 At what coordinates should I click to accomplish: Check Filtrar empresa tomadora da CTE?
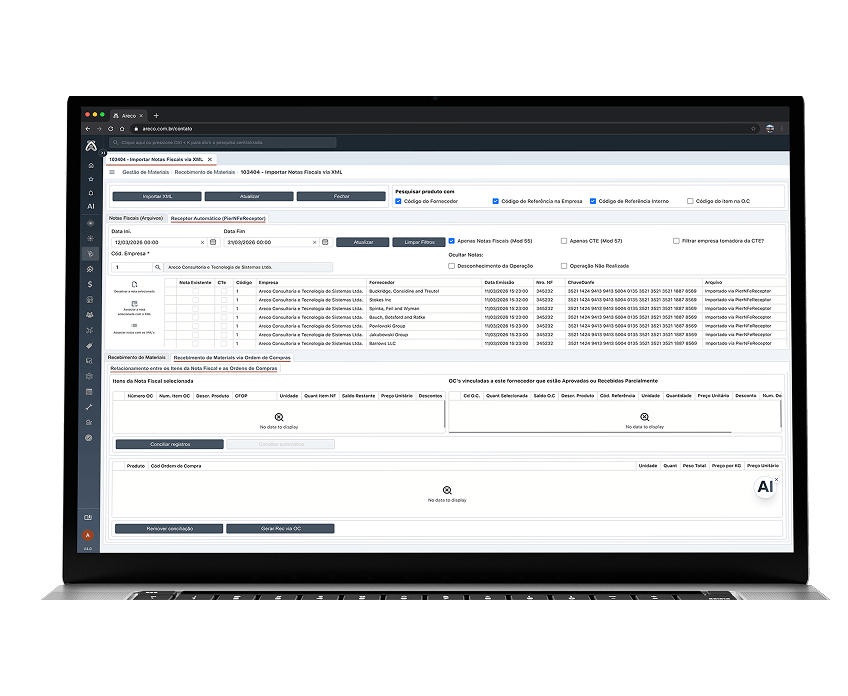(676, 241)
